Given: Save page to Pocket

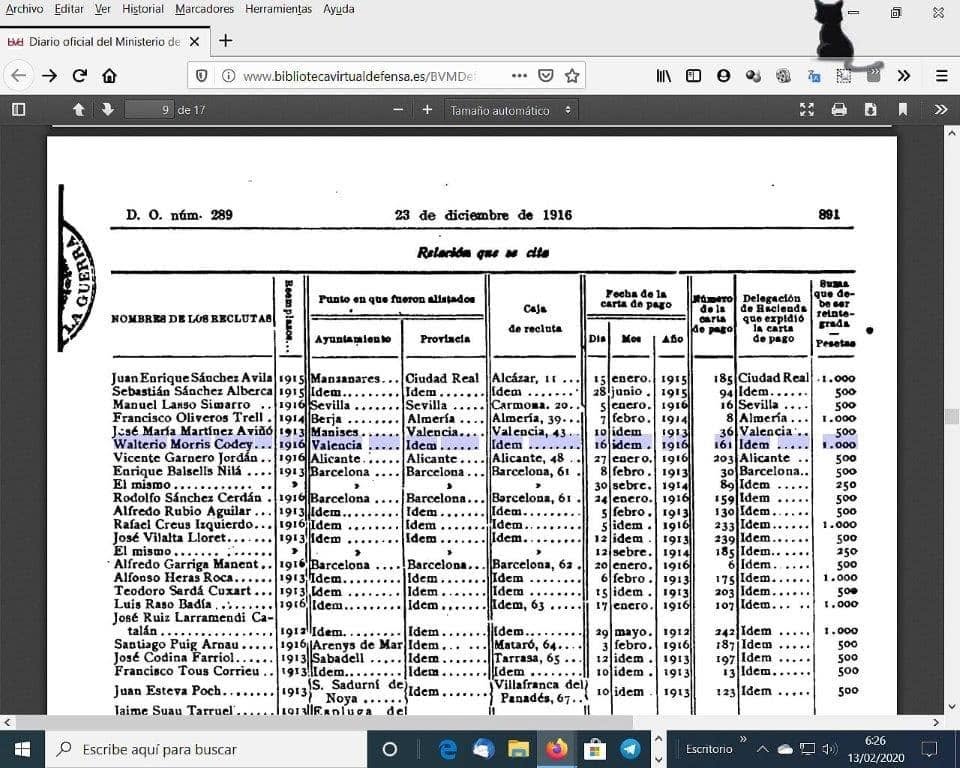Looking at the screenshot, I should tap(546, 76).
